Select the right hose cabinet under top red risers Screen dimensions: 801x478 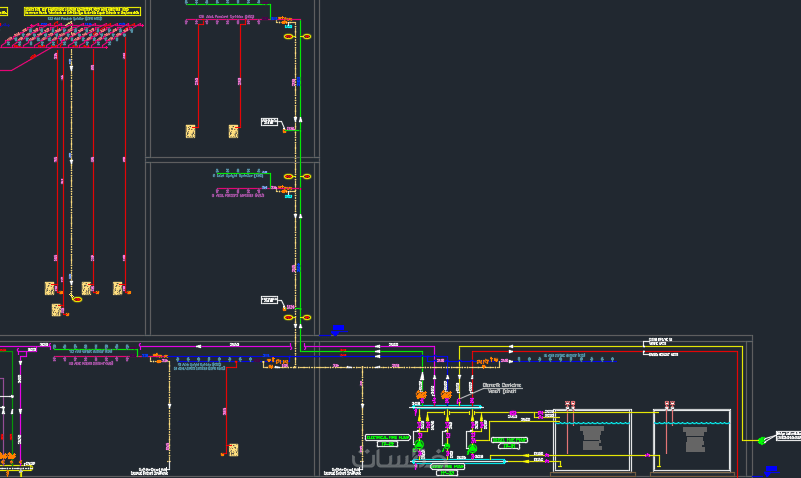pyautogui.click(x=233, y=132)
